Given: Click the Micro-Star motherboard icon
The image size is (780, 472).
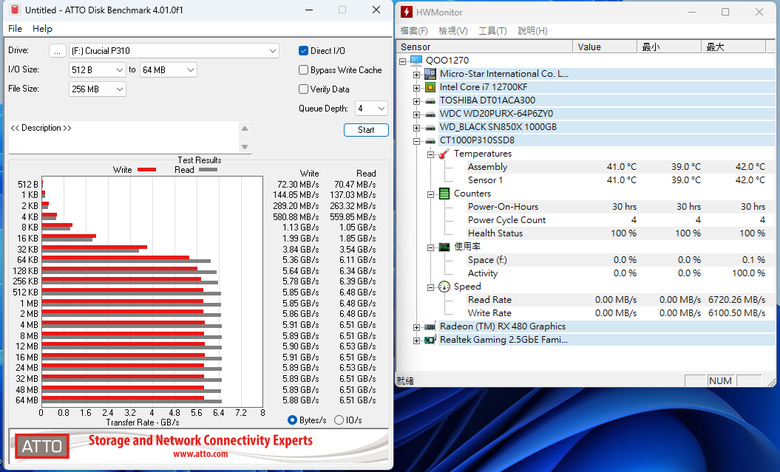Looking at the screenshot, I should (x=430, y=74).
